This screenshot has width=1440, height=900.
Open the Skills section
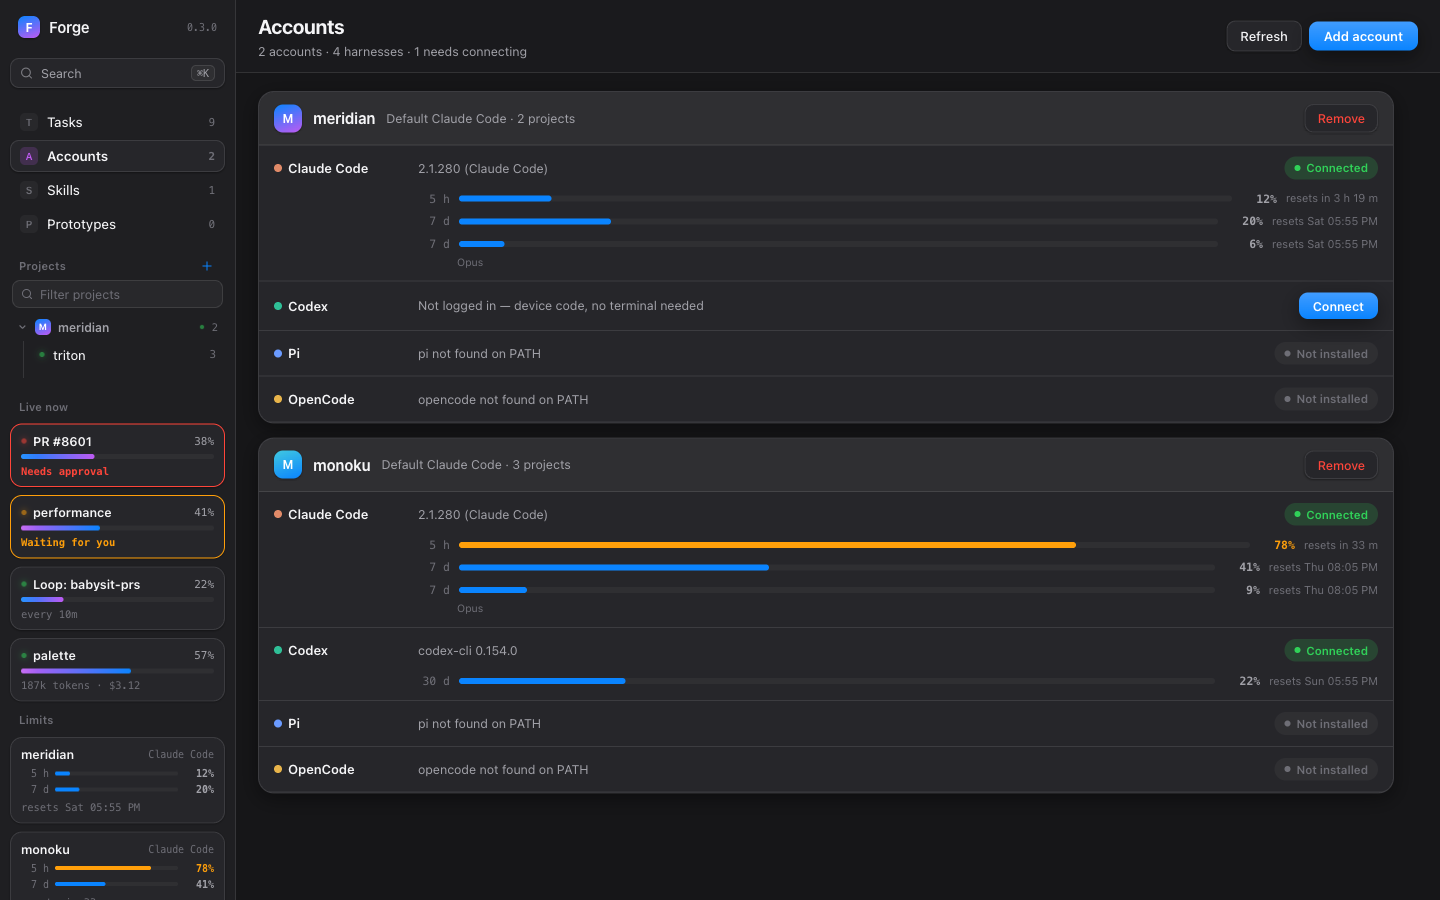coord(117,190)
